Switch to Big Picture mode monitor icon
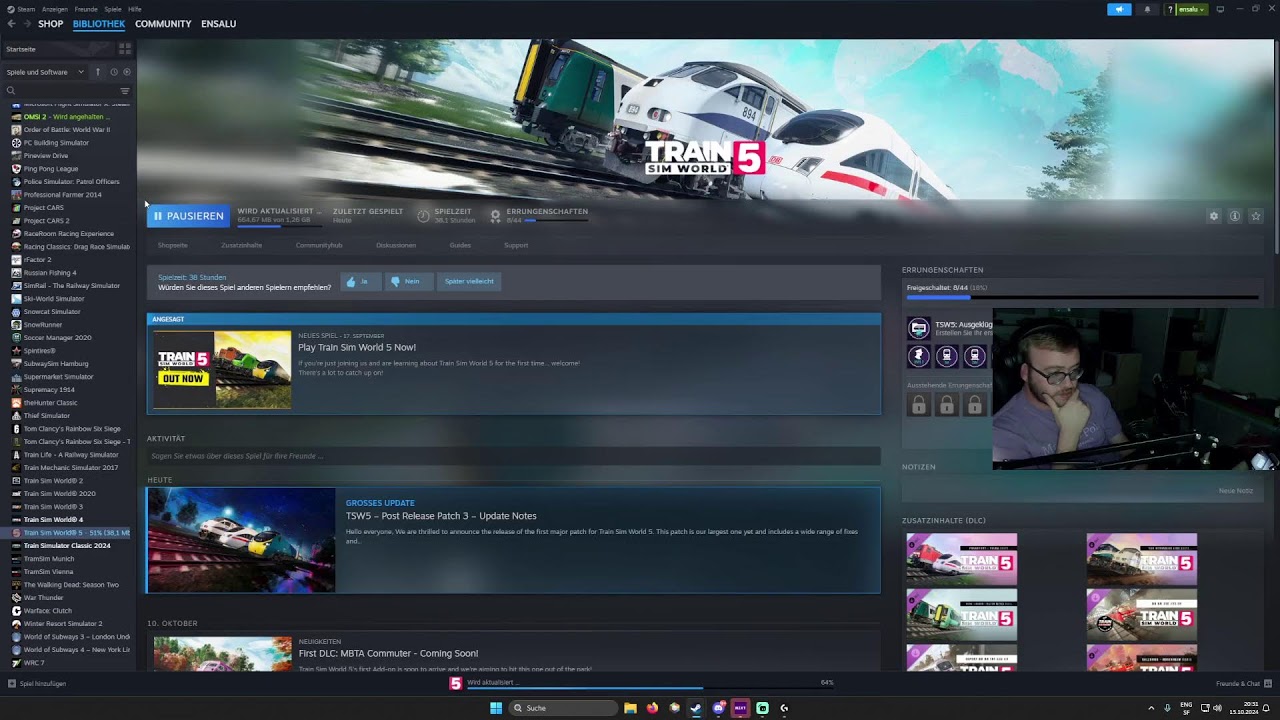Image resolution: width=1280 pixels, height=720 pixels. click(x=1220, y=9)
